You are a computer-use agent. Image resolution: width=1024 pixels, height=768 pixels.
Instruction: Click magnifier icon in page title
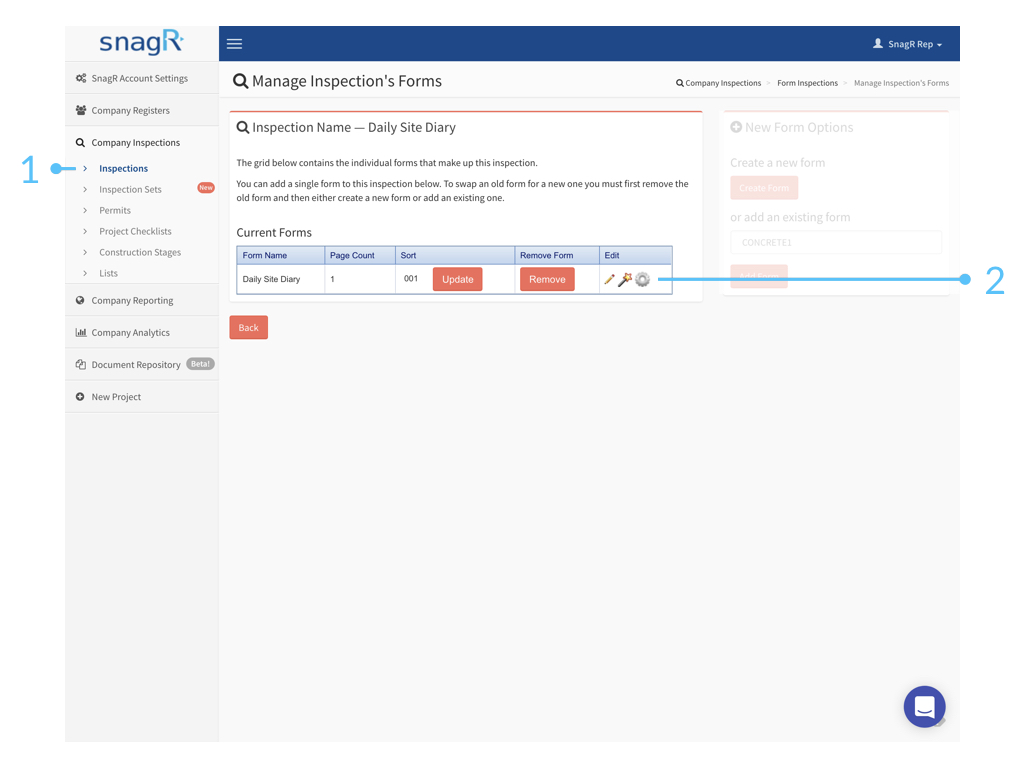[x=240, y=81]
